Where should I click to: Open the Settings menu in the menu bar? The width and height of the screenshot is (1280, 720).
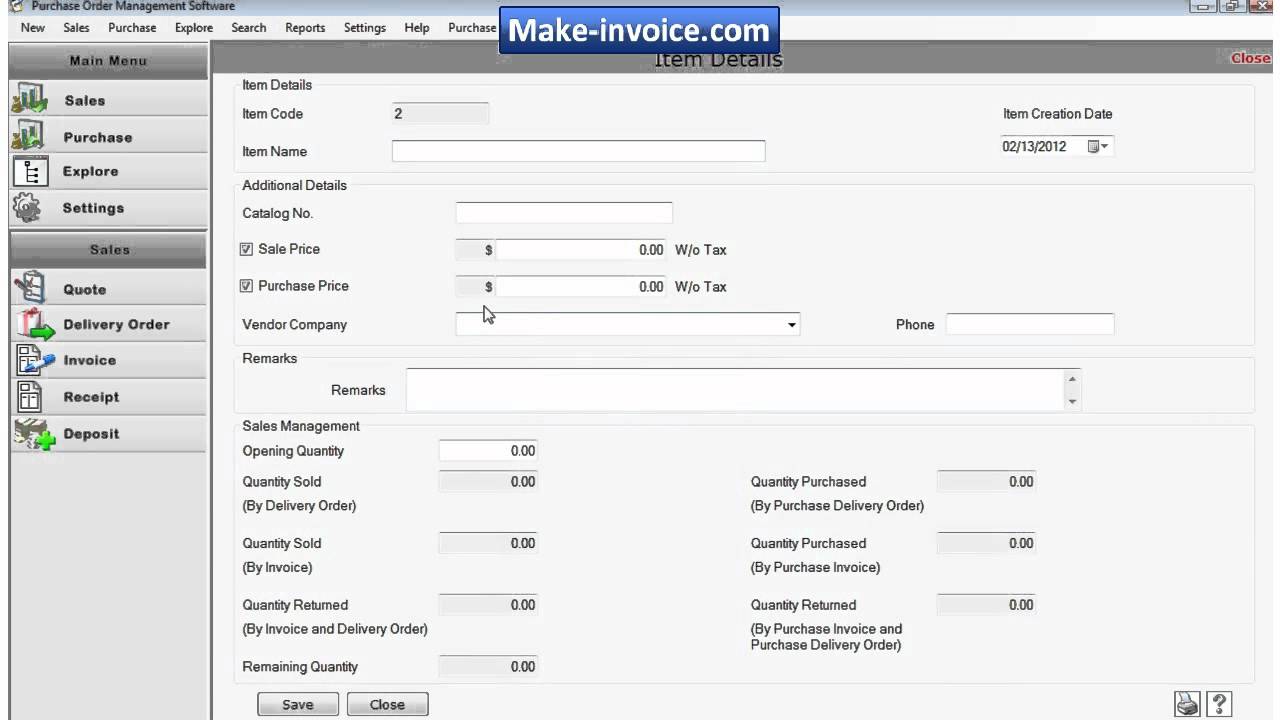coord(365,28)
